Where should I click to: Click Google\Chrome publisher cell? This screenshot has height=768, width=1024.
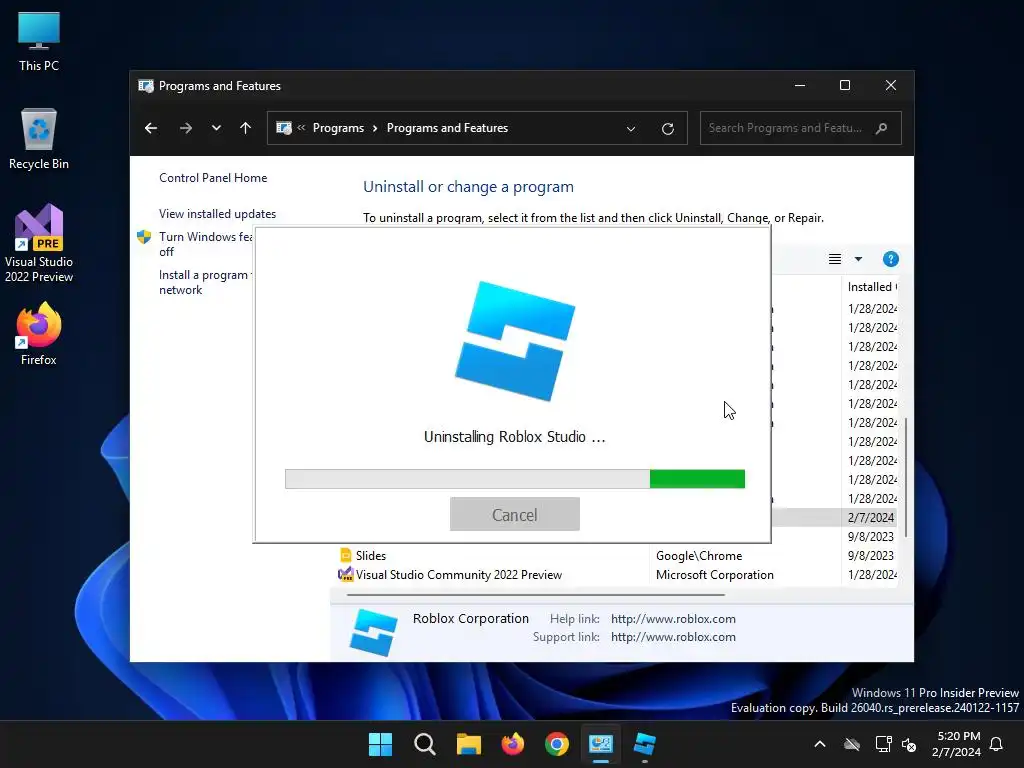[699, 556]
